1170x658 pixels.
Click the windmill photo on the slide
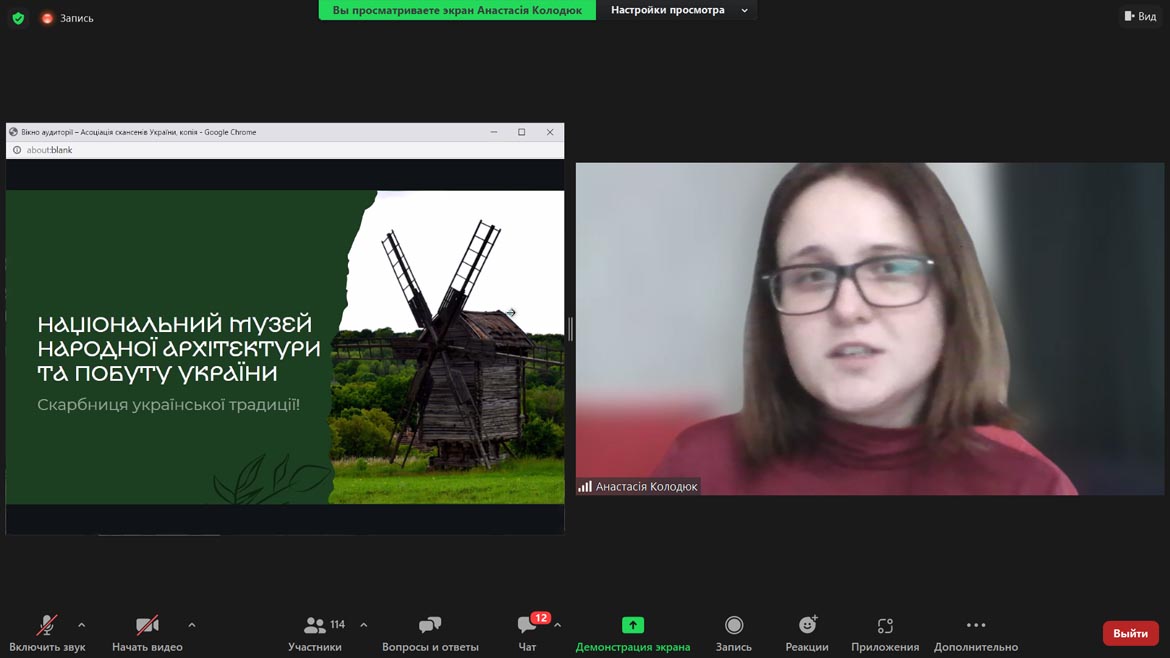pos(448,347)
